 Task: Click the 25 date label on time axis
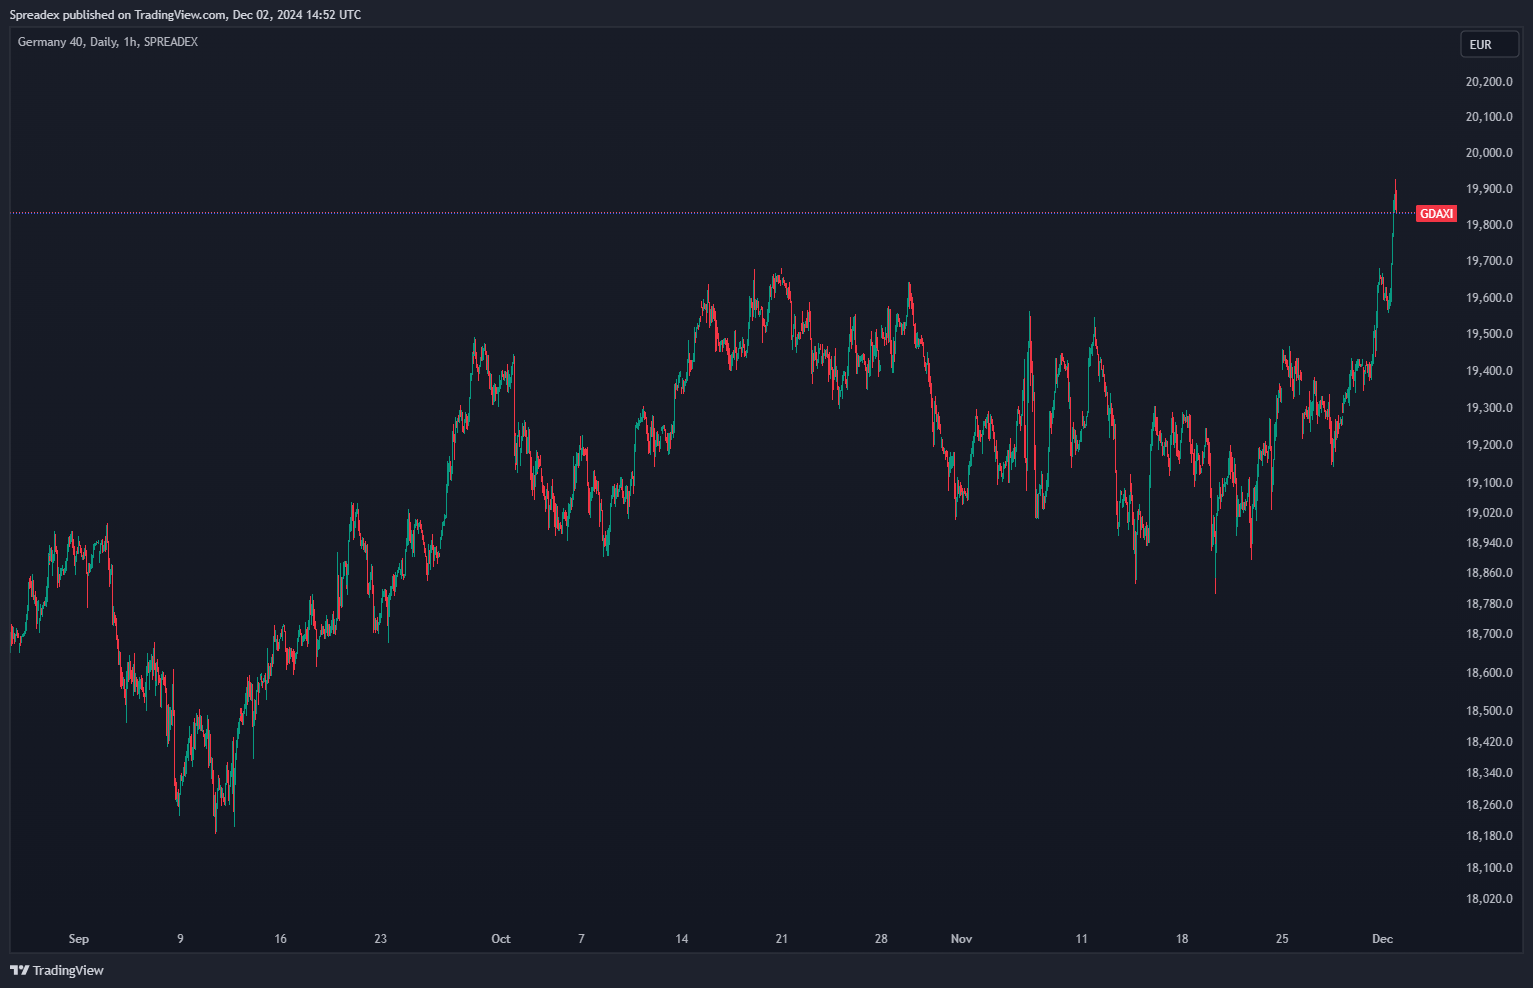[x=1282, y=939]
